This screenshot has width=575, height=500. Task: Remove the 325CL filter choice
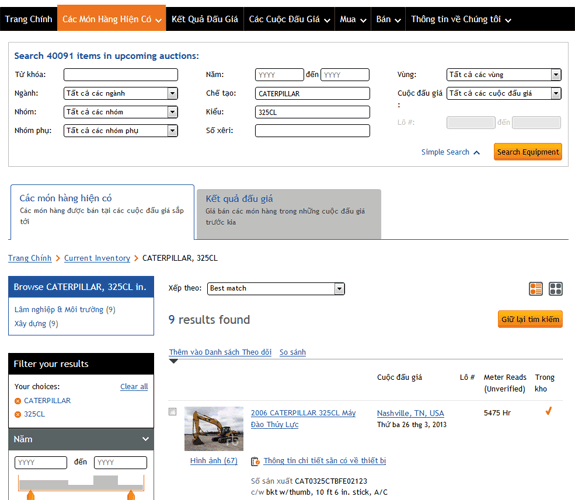point(18,415)
